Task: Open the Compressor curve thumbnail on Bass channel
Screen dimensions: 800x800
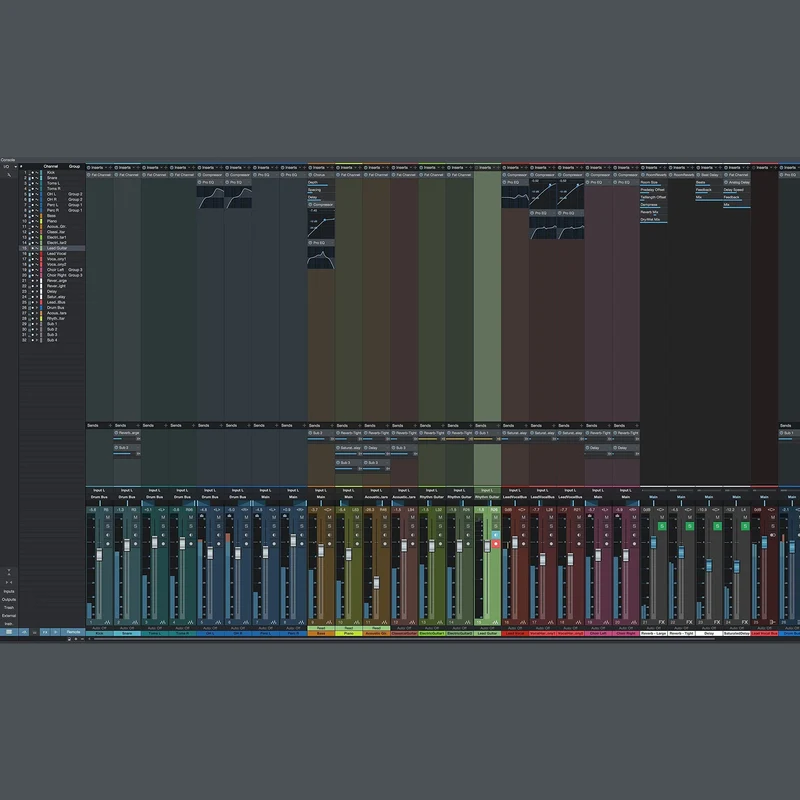Action: tap(321, 222)
